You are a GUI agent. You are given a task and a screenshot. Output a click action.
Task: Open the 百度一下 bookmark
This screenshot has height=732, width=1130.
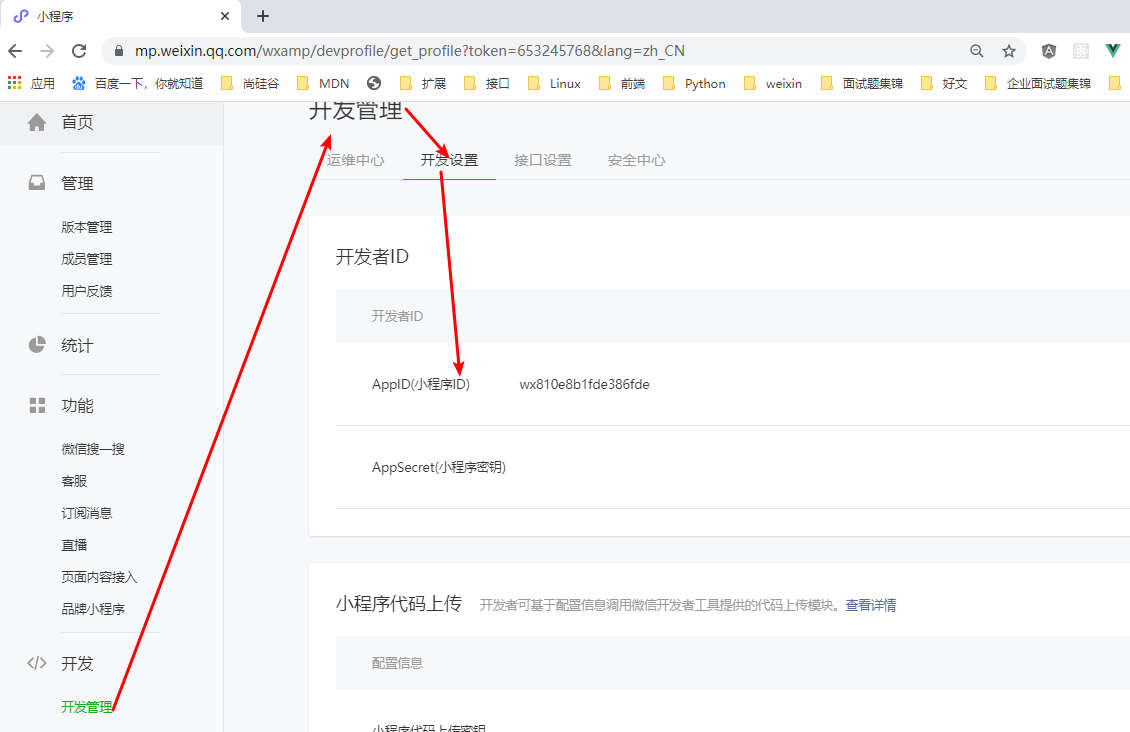click(138, 84)
